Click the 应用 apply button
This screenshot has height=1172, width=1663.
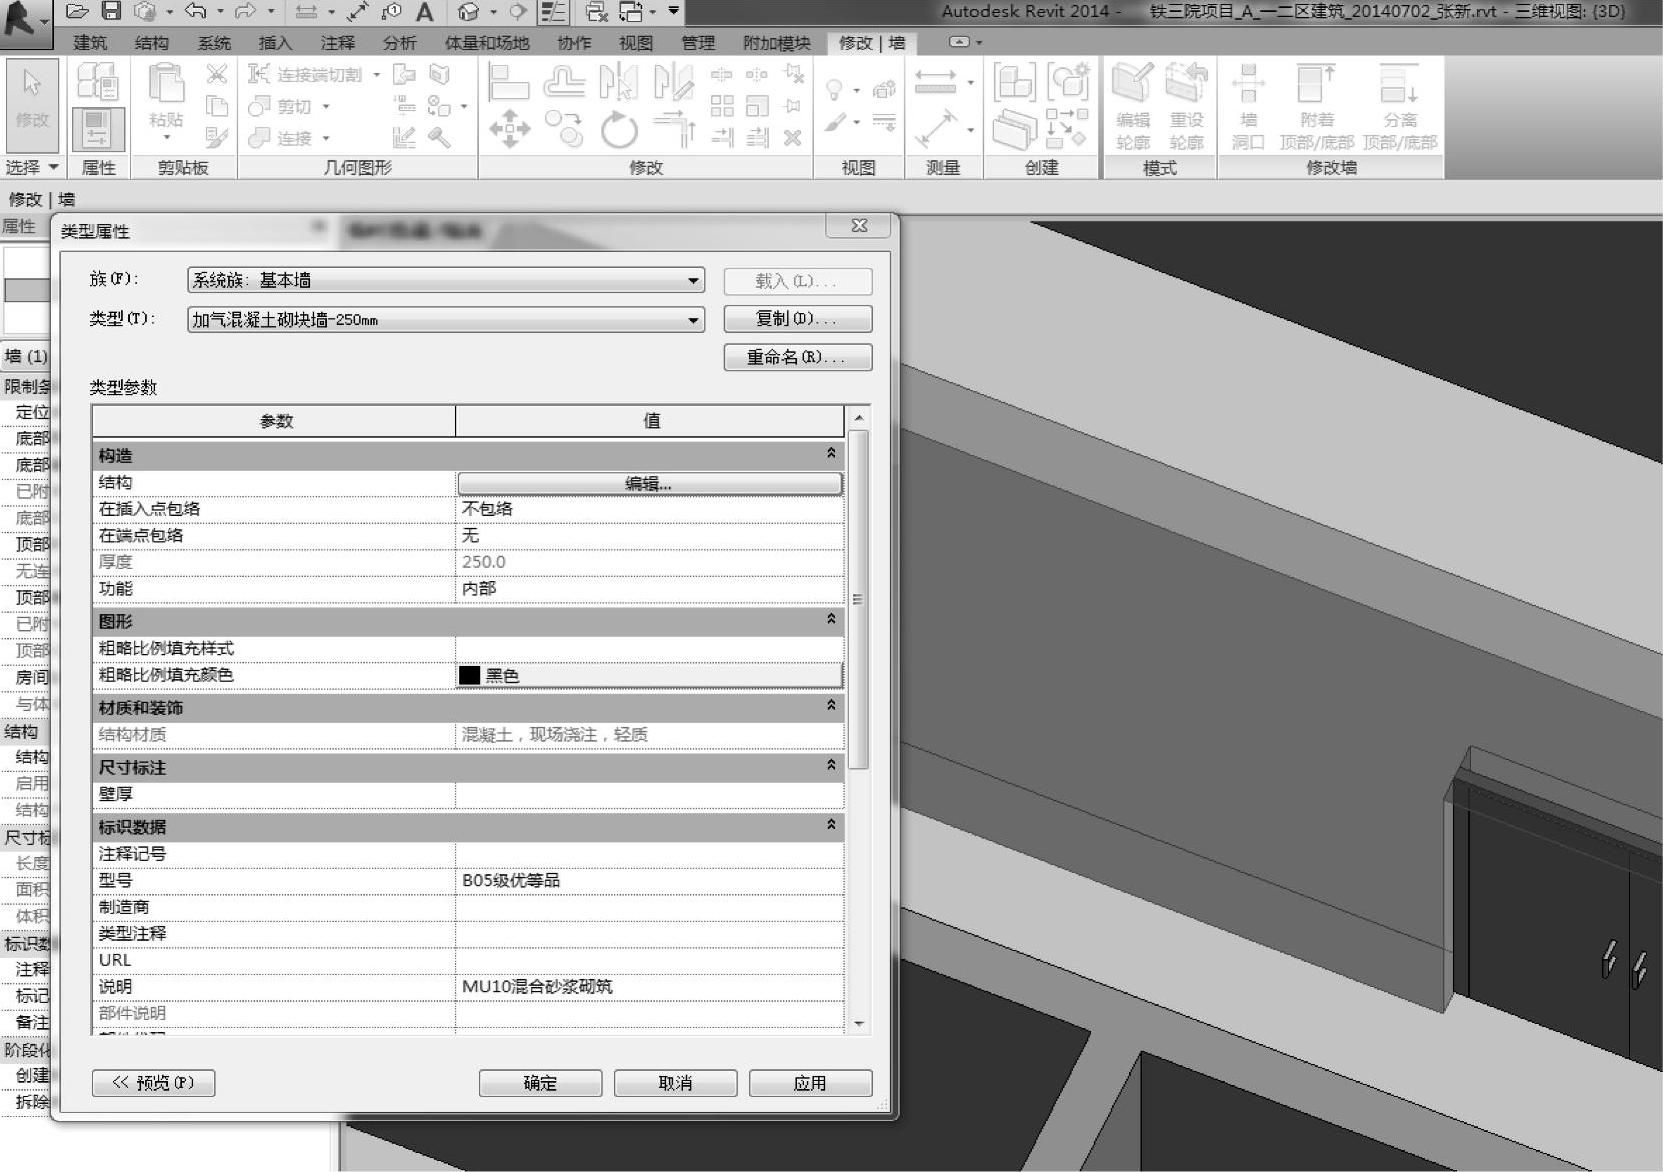[810, 1083]
